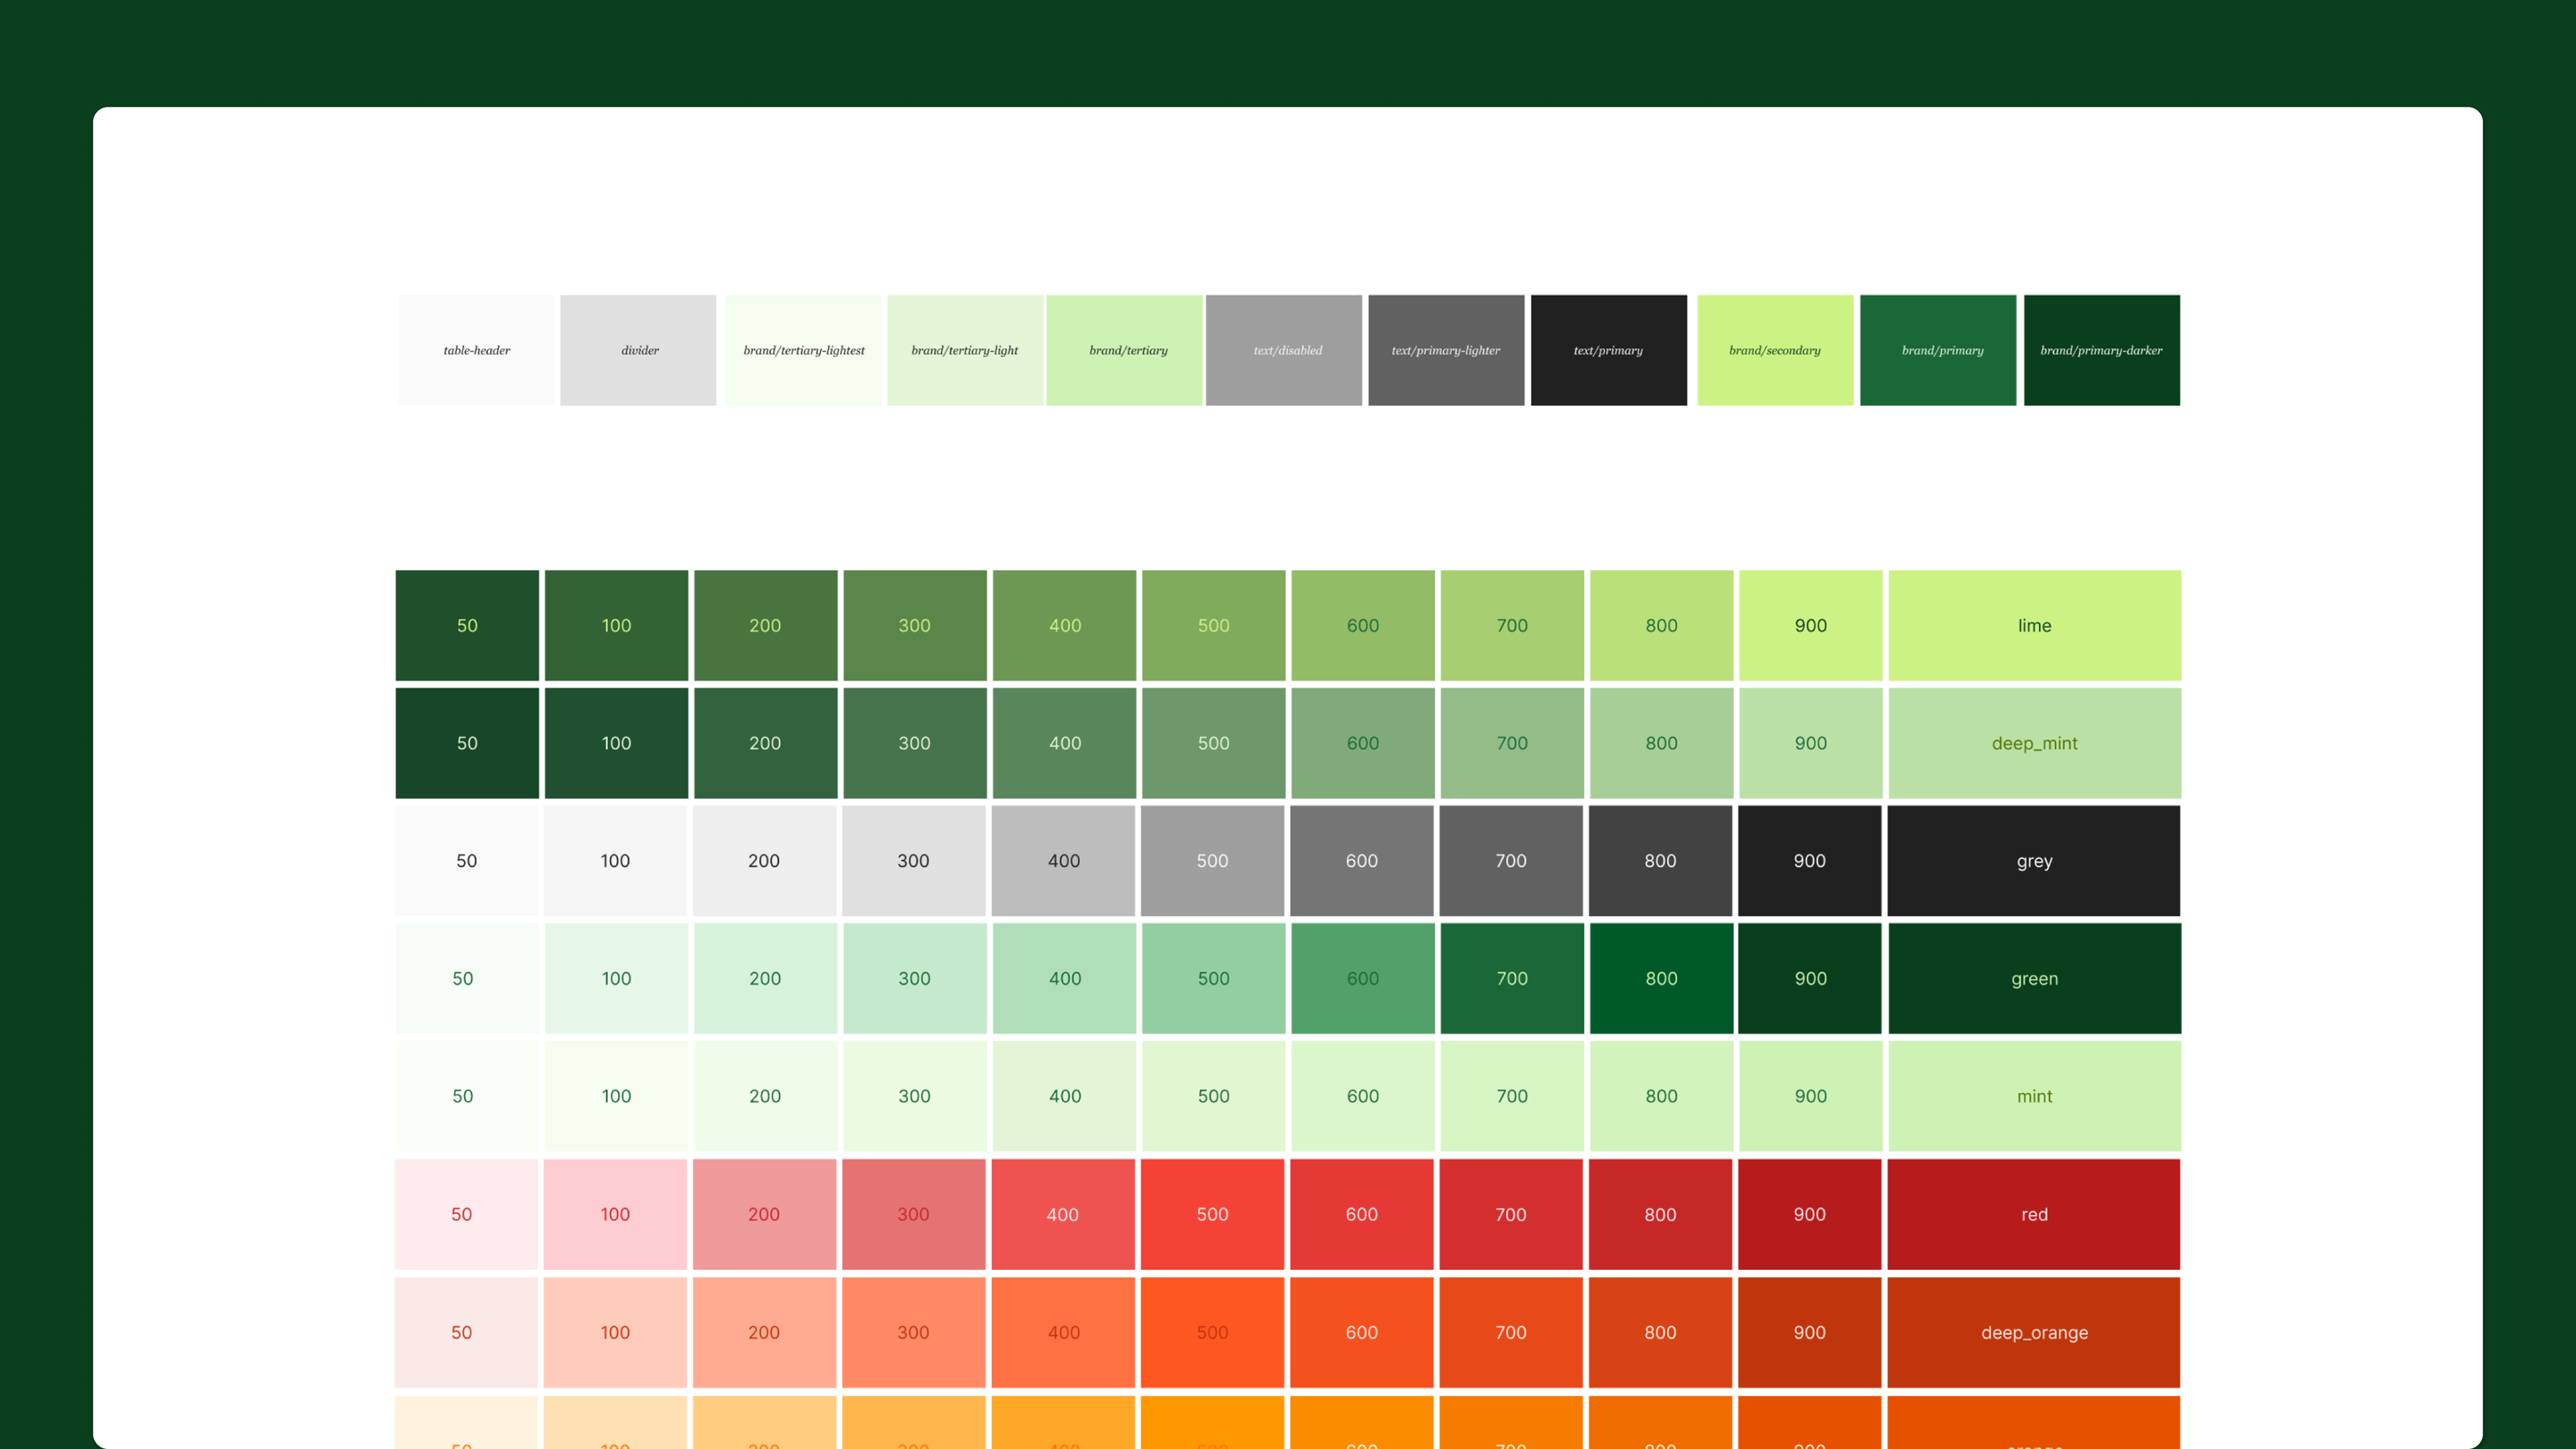Viewport: 2576px width, 1449px height.
Task: Click the brand/primary-darker swatch
Action: click(2101, 350)
